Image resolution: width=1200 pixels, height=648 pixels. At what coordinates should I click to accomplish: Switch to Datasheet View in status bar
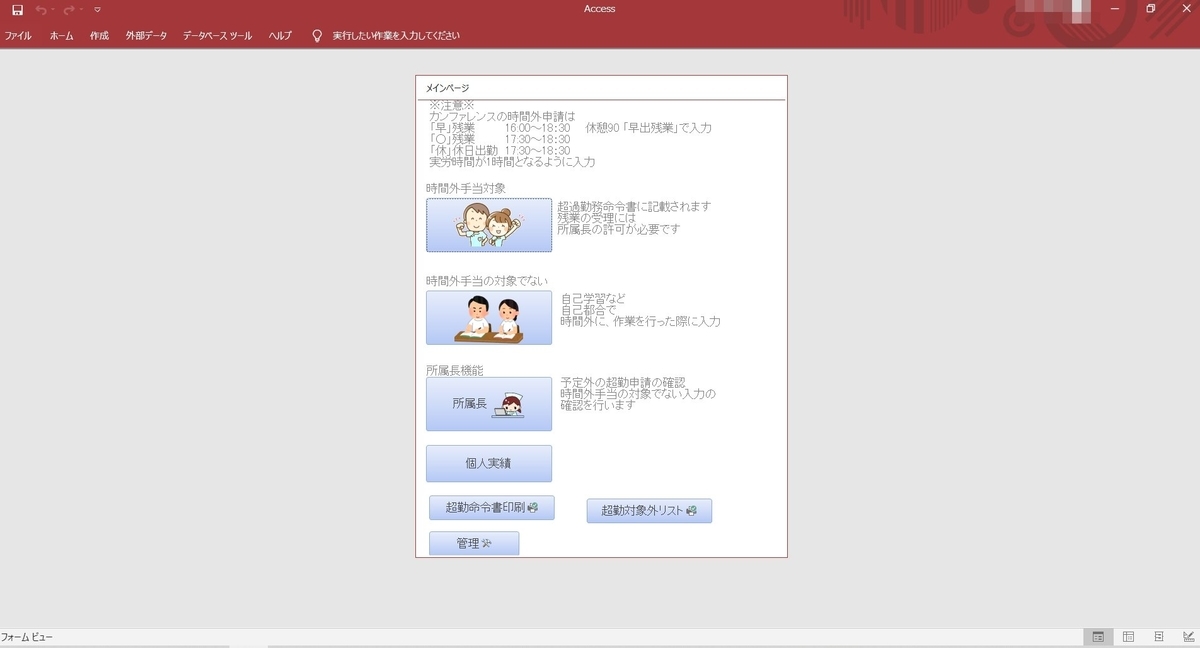point(1128,637)
